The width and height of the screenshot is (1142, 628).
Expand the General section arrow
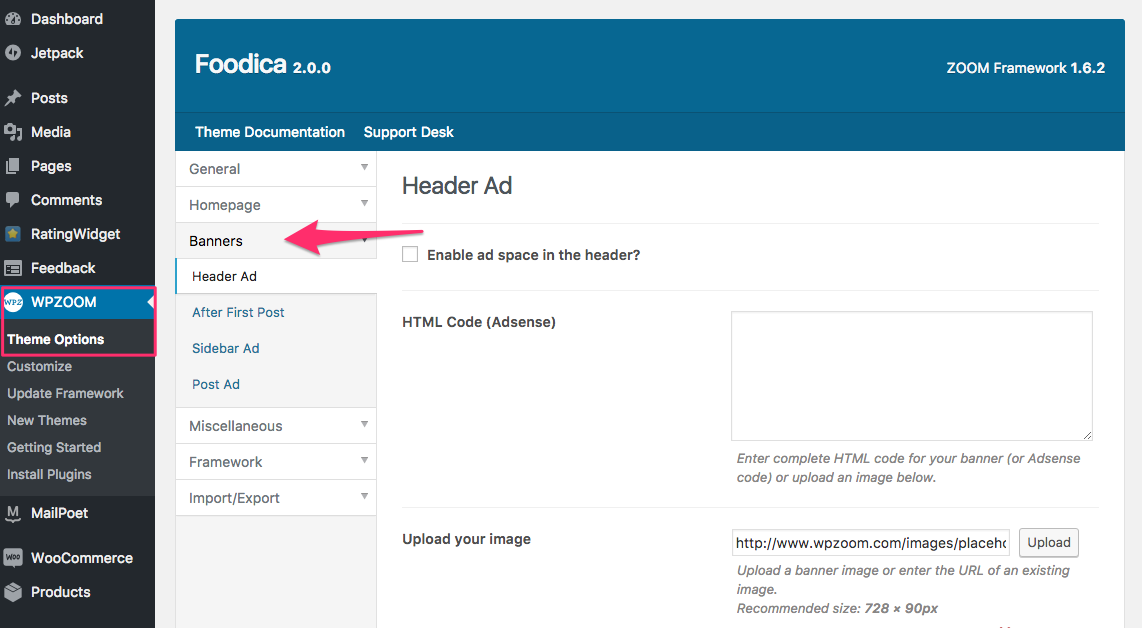tap(364, 168)
